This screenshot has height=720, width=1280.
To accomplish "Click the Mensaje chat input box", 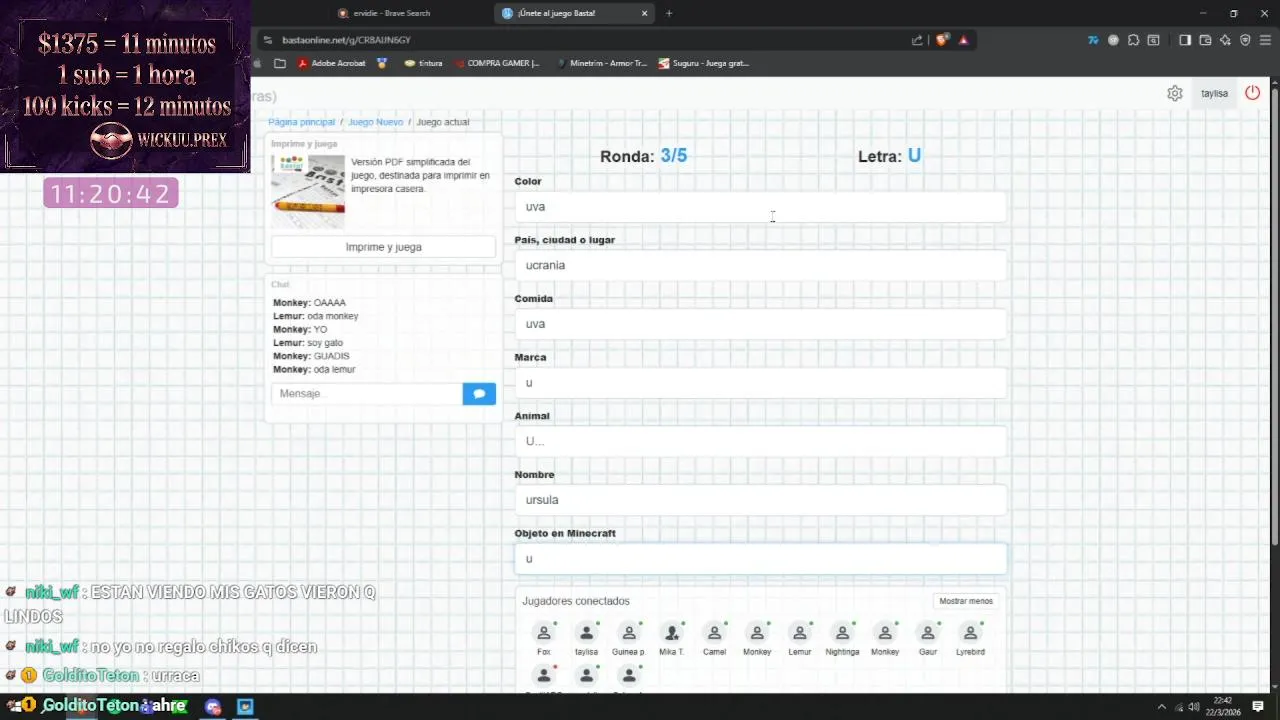I will 367,394.
